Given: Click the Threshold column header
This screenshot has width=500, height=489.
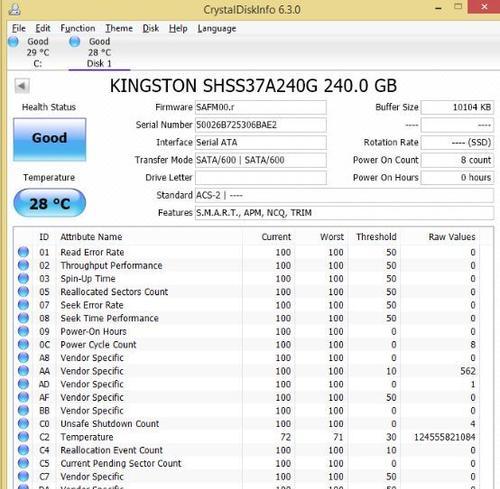Looking at the screenshot, I should point(376,237).
